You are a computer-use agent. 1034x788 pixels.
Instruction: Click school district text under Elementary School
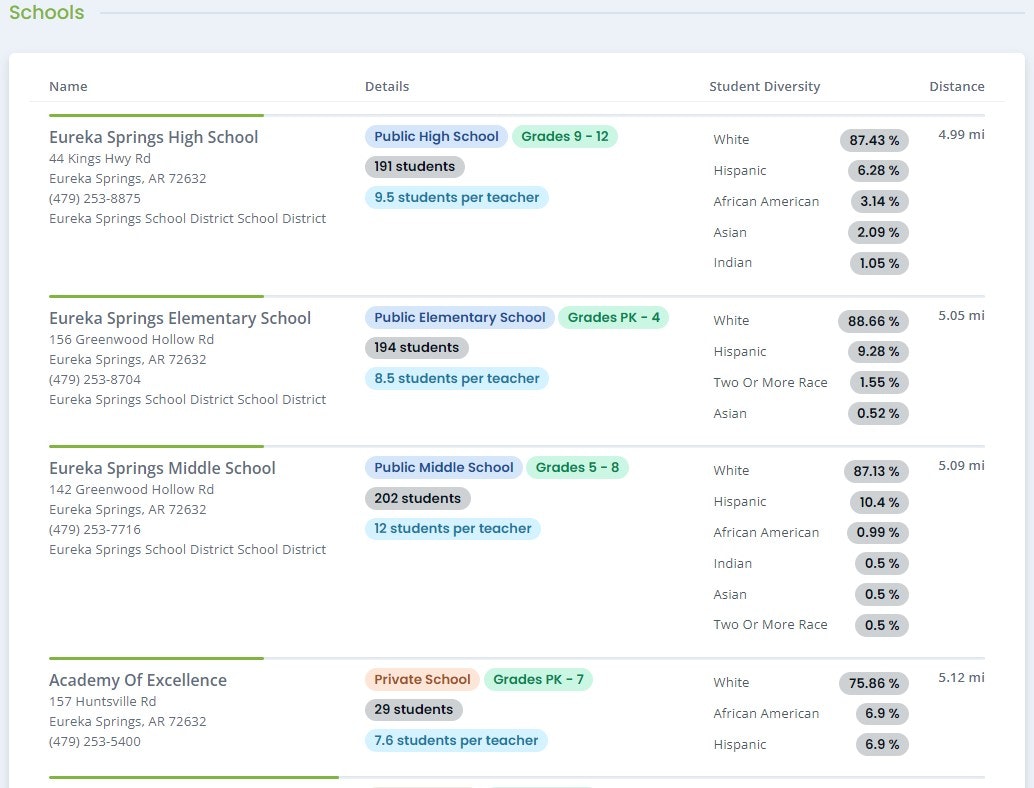pyautogui.click(x=187, y=400)
